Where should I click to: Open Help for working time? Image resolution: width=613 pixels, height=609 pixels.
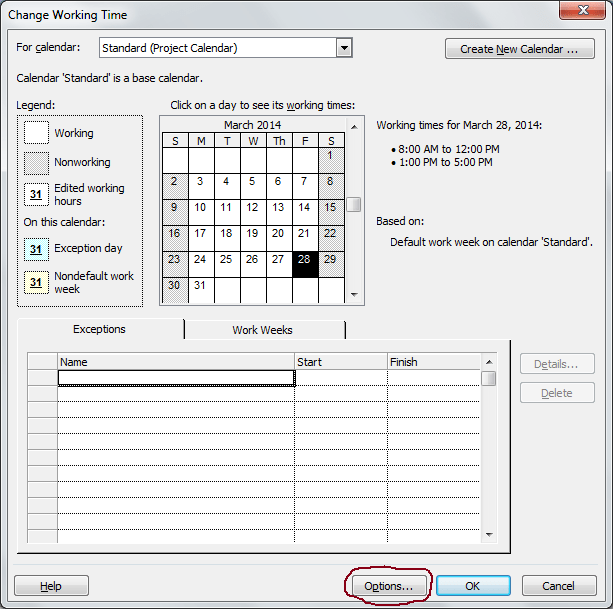click(x=51, y=586)
